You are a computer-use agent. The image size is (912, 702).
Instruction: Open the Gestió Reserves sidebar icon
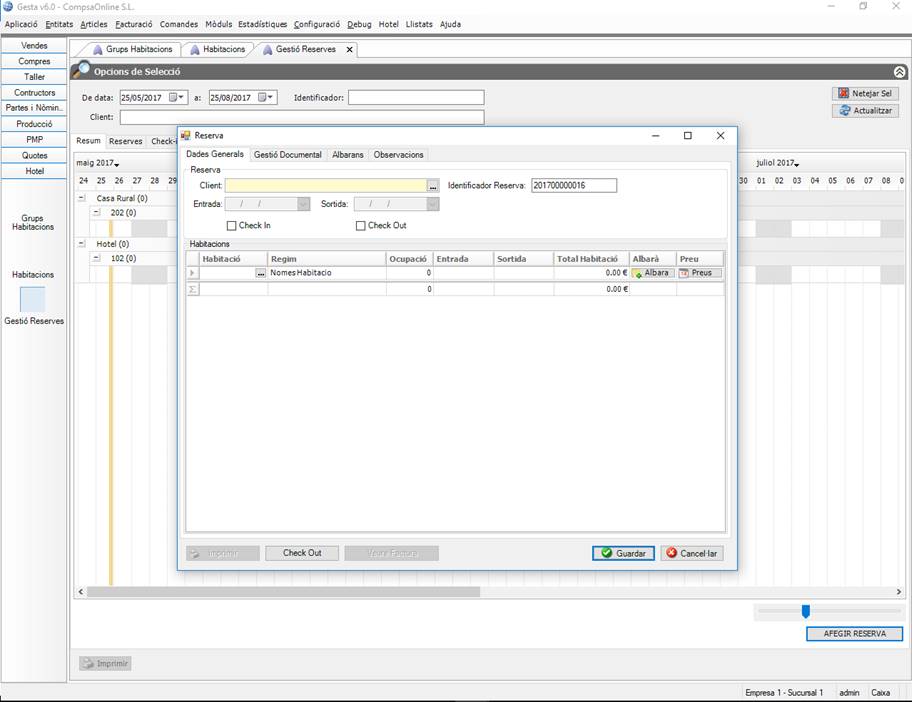[33, 299]
